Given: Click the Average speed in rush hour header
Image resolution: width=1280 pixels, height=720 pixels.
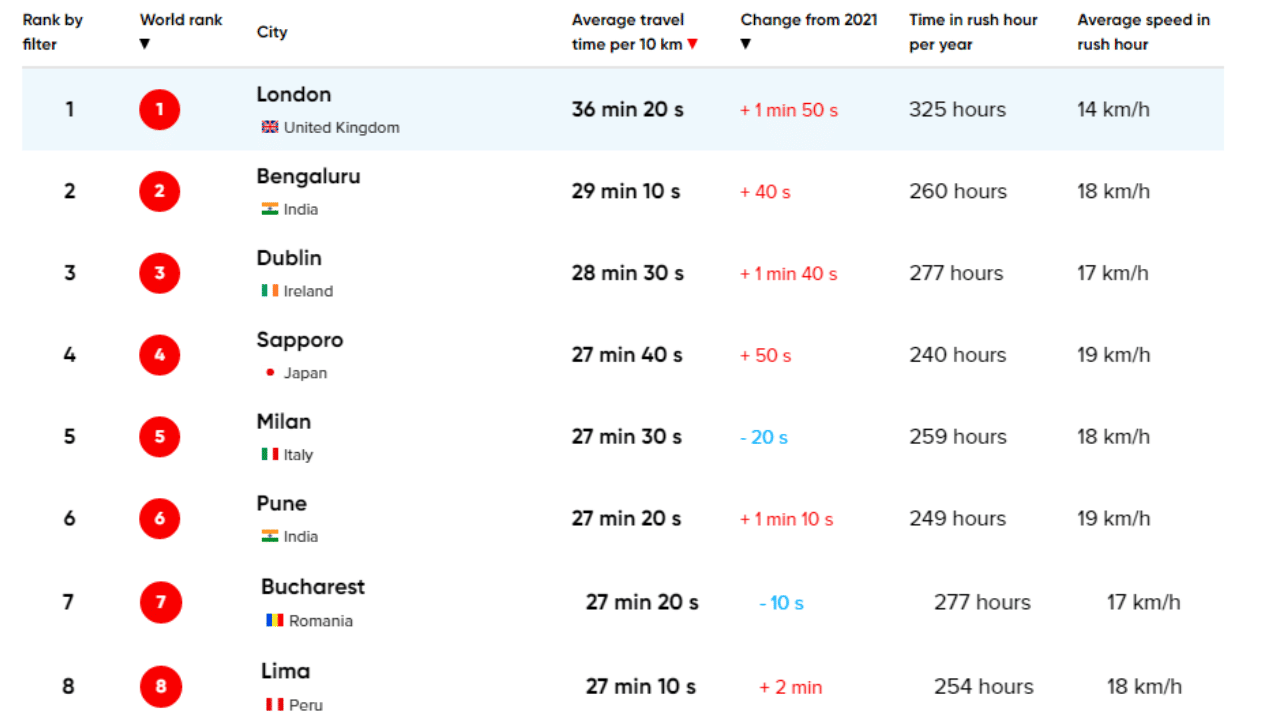Looking at the screenshot, I should [x=1143, y=31].
